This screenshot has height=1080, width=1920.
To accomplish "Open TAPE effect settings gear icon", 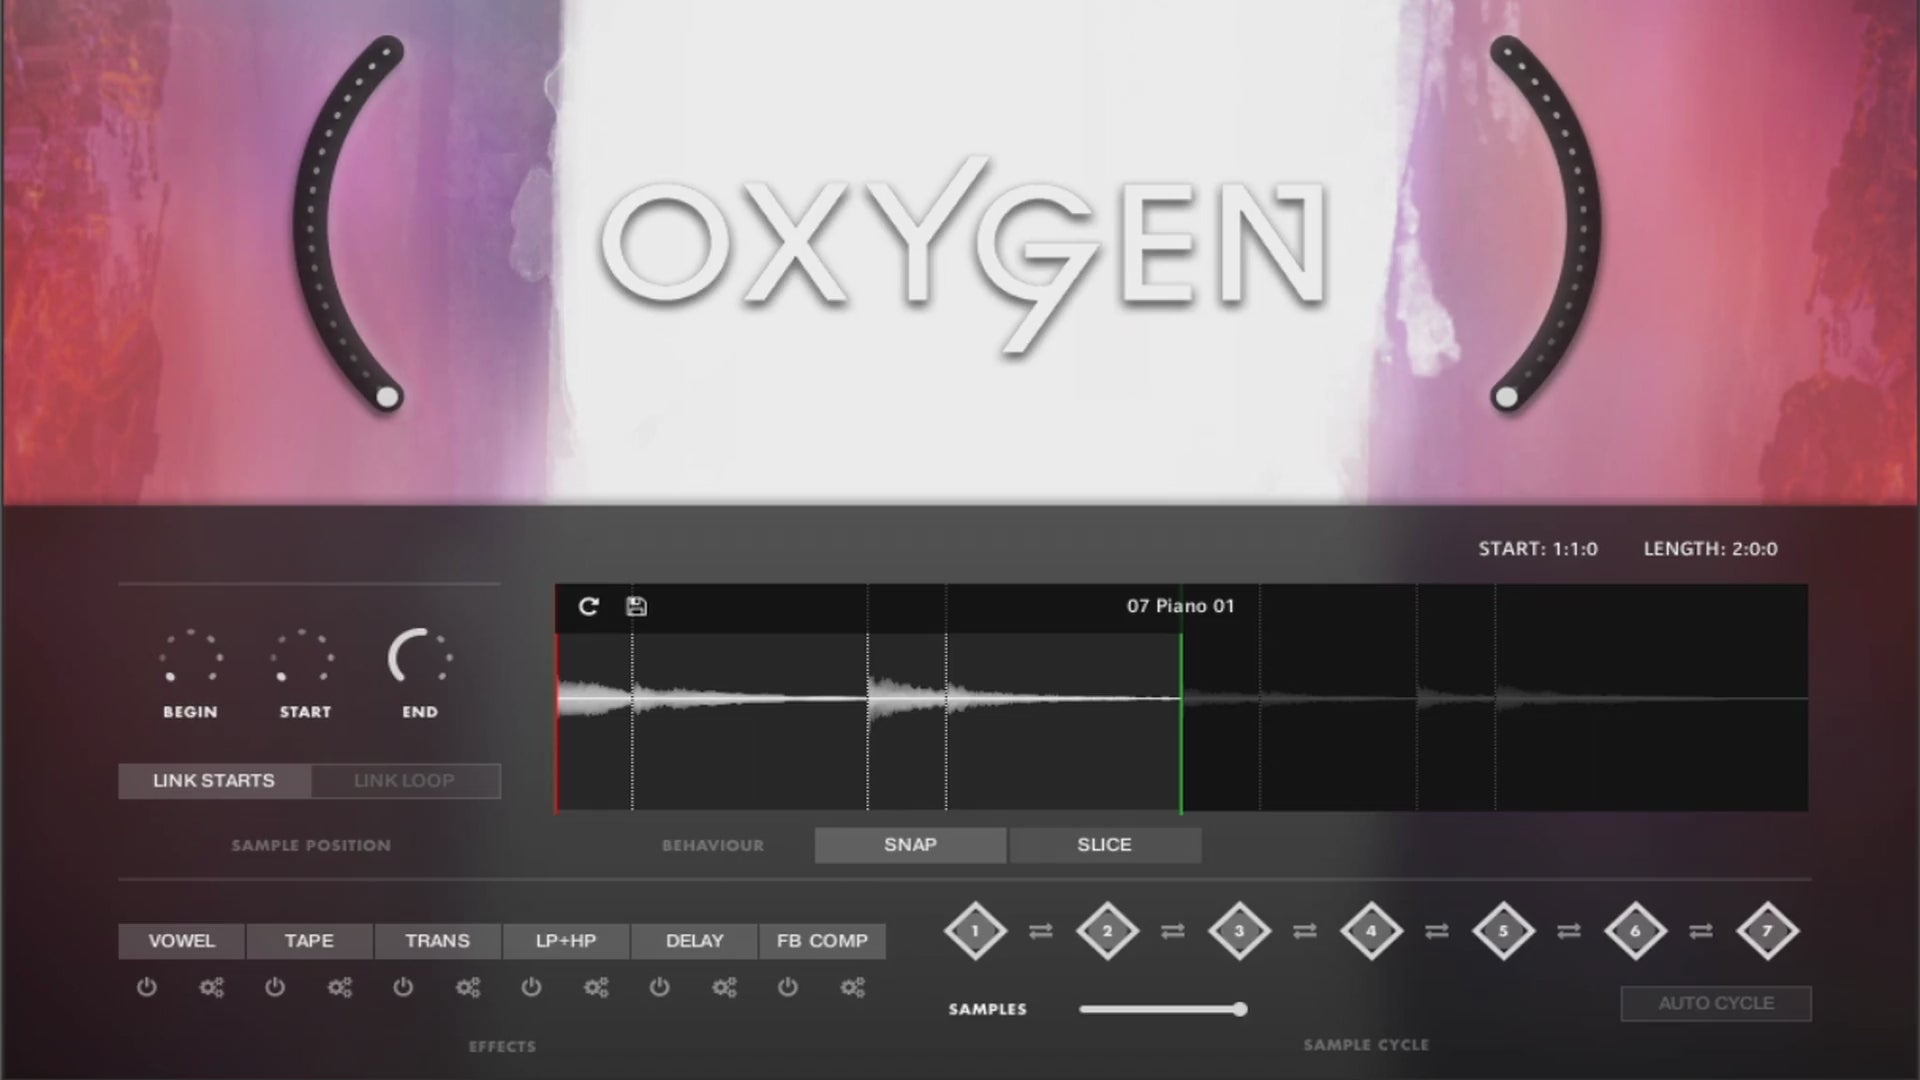I will point(340,988).
